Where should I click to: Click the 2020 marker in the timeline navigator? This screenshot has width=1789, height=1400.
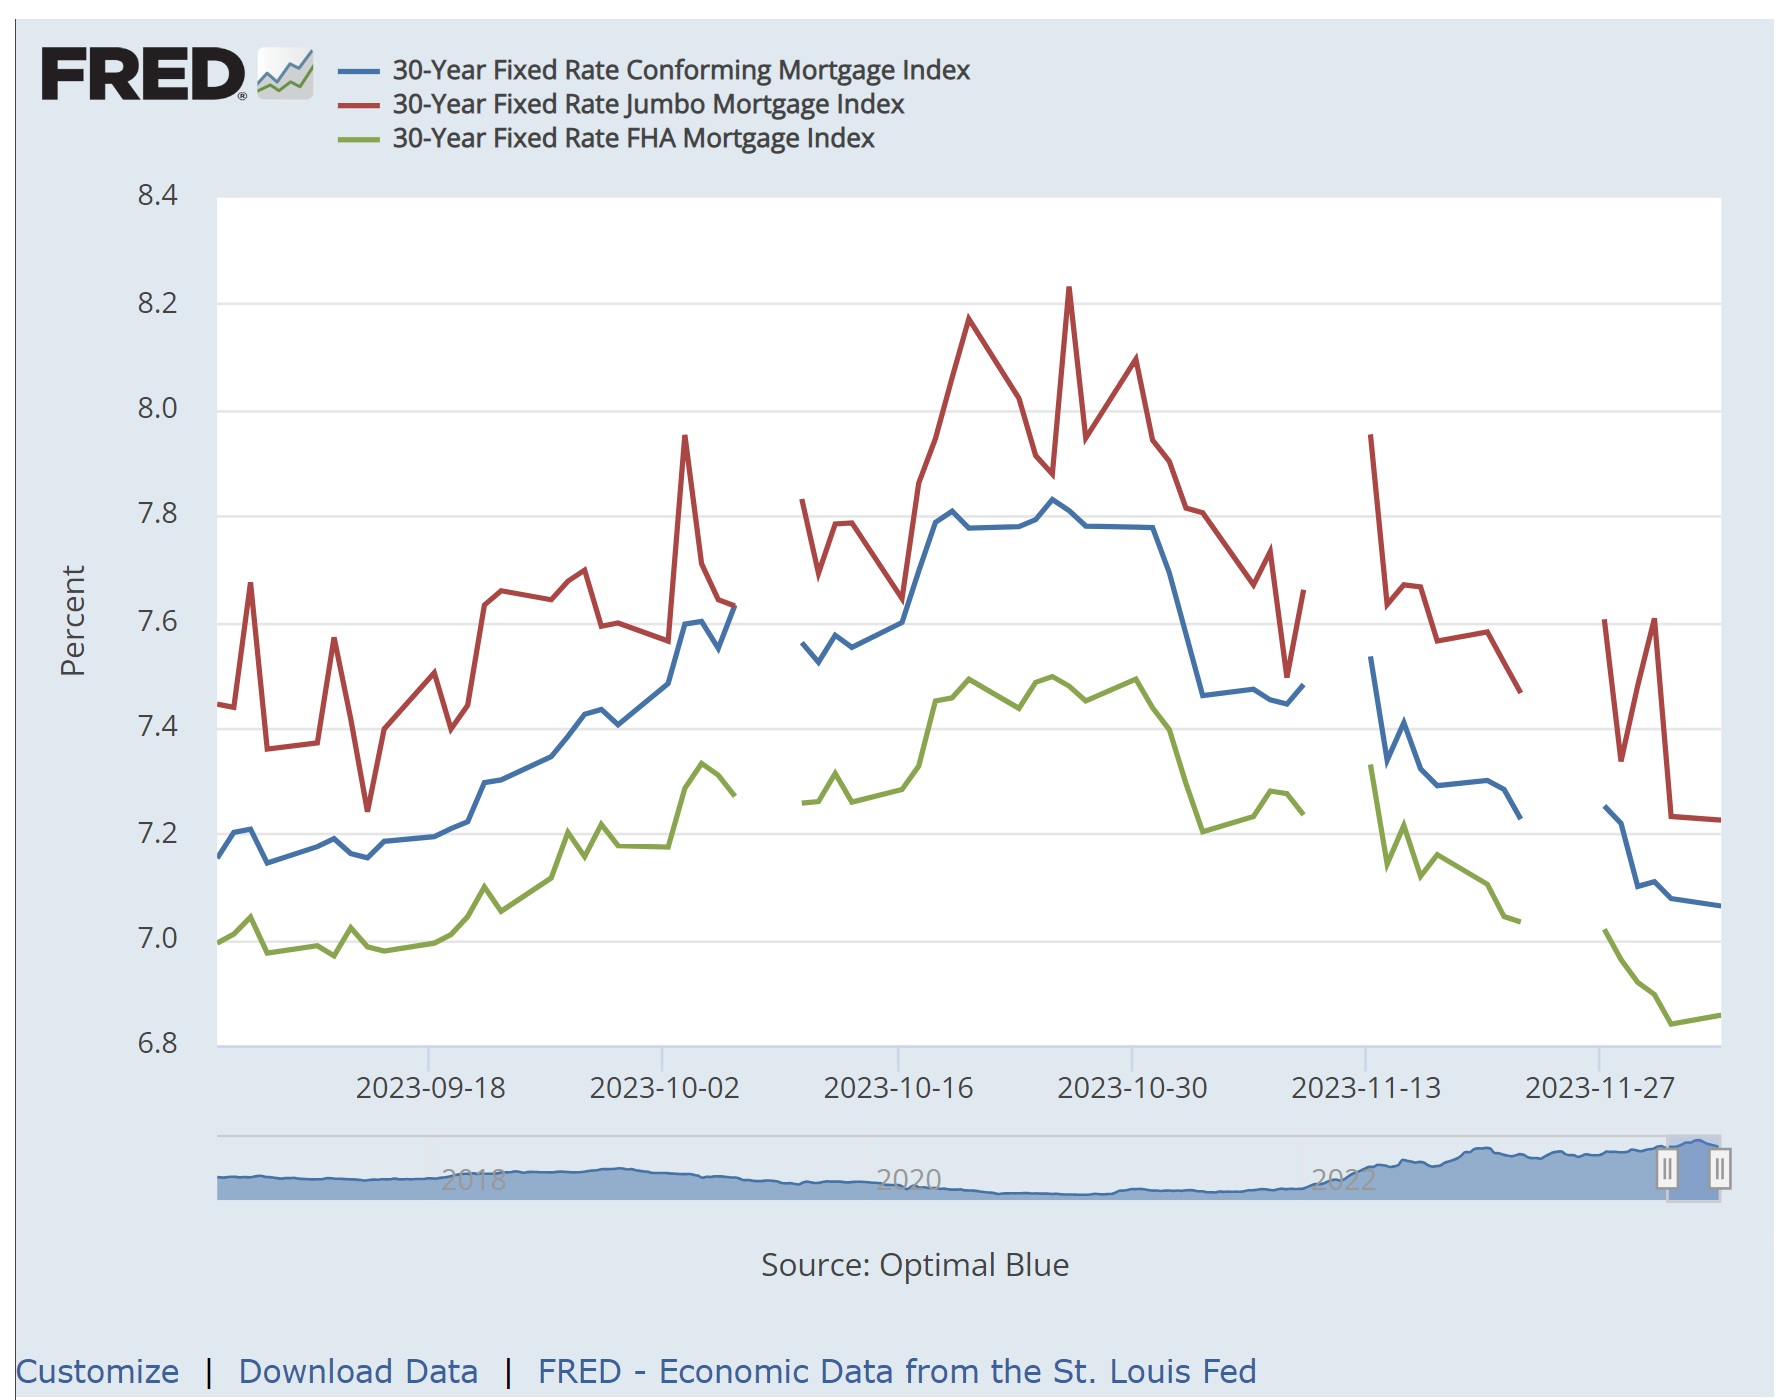click(908, 1180)
